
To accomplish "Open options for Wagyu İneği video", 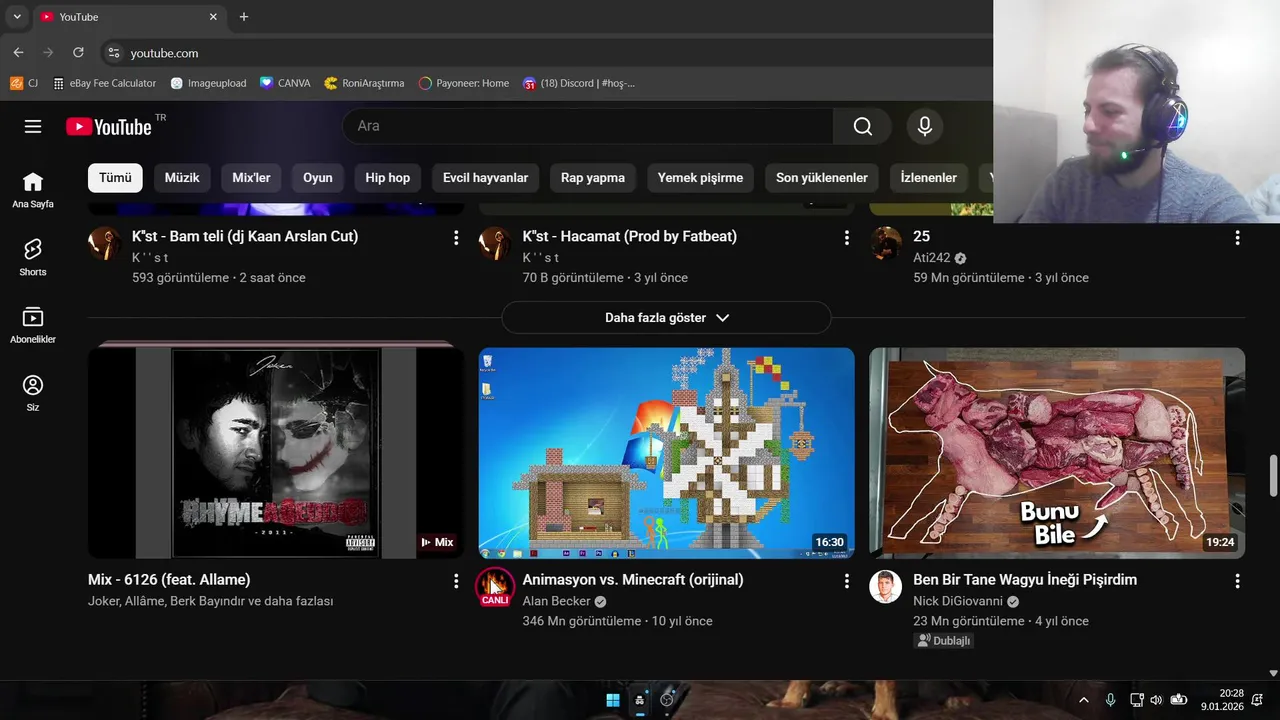I will click(1237, 581).
